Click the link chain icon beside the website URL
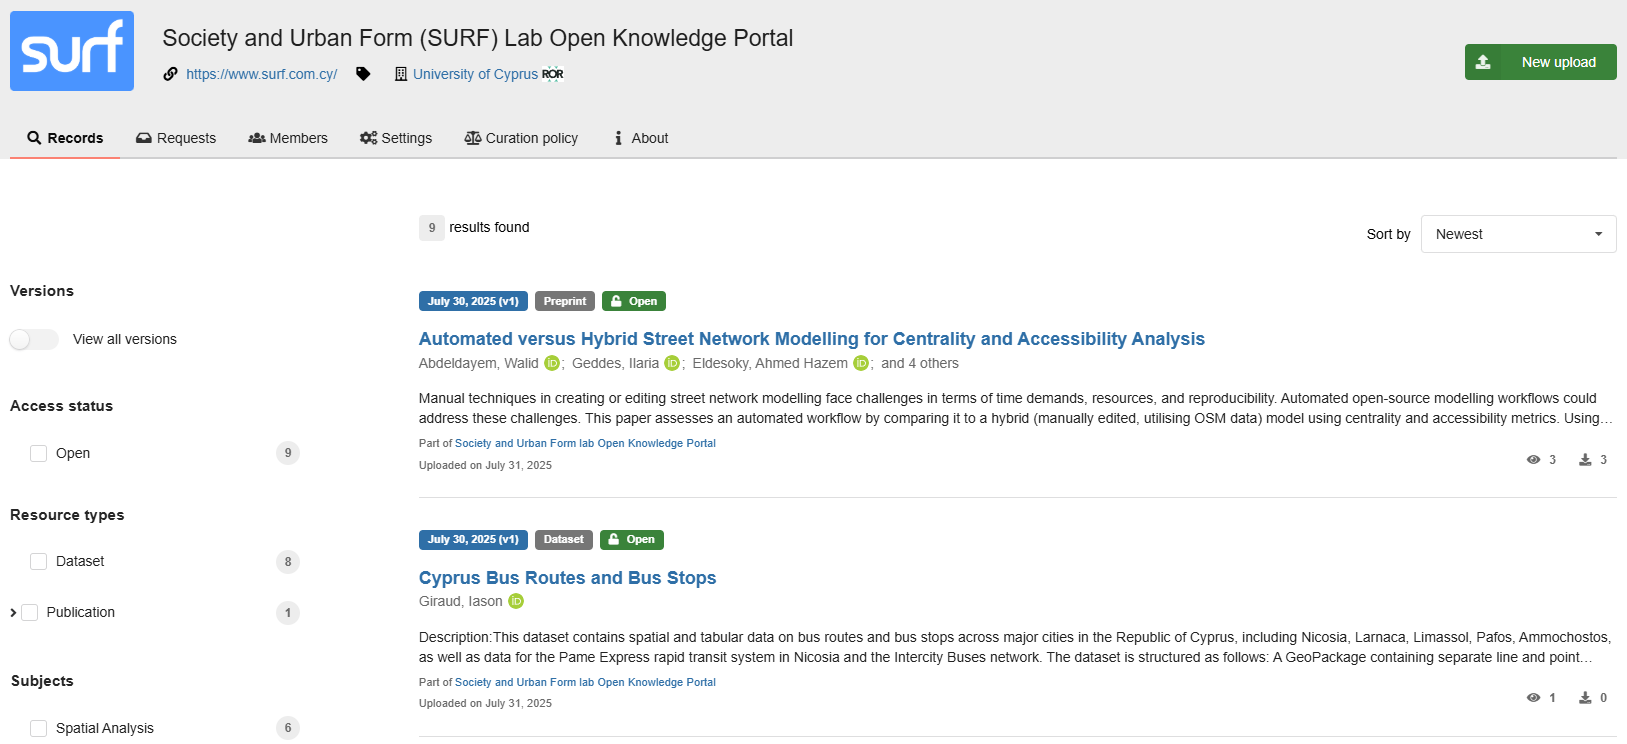This screenshot has height=744, width=1627. pos(171,74)
